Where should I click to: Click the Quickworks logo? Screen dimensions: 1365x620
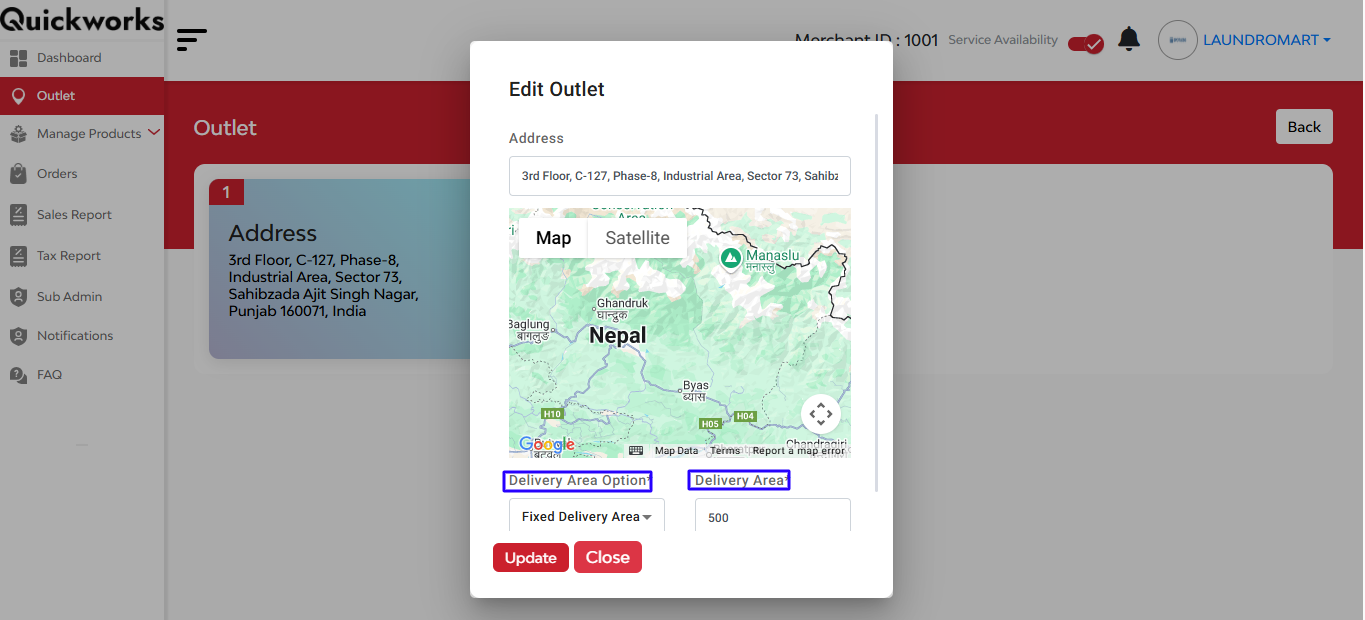82,19
